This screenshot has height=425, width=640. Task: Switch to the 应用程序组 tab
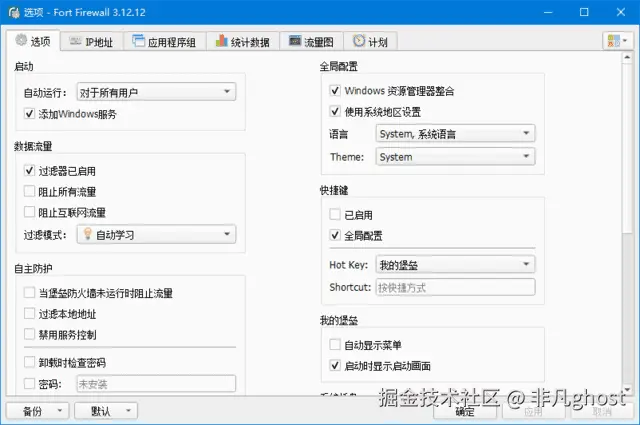(164, 41)
